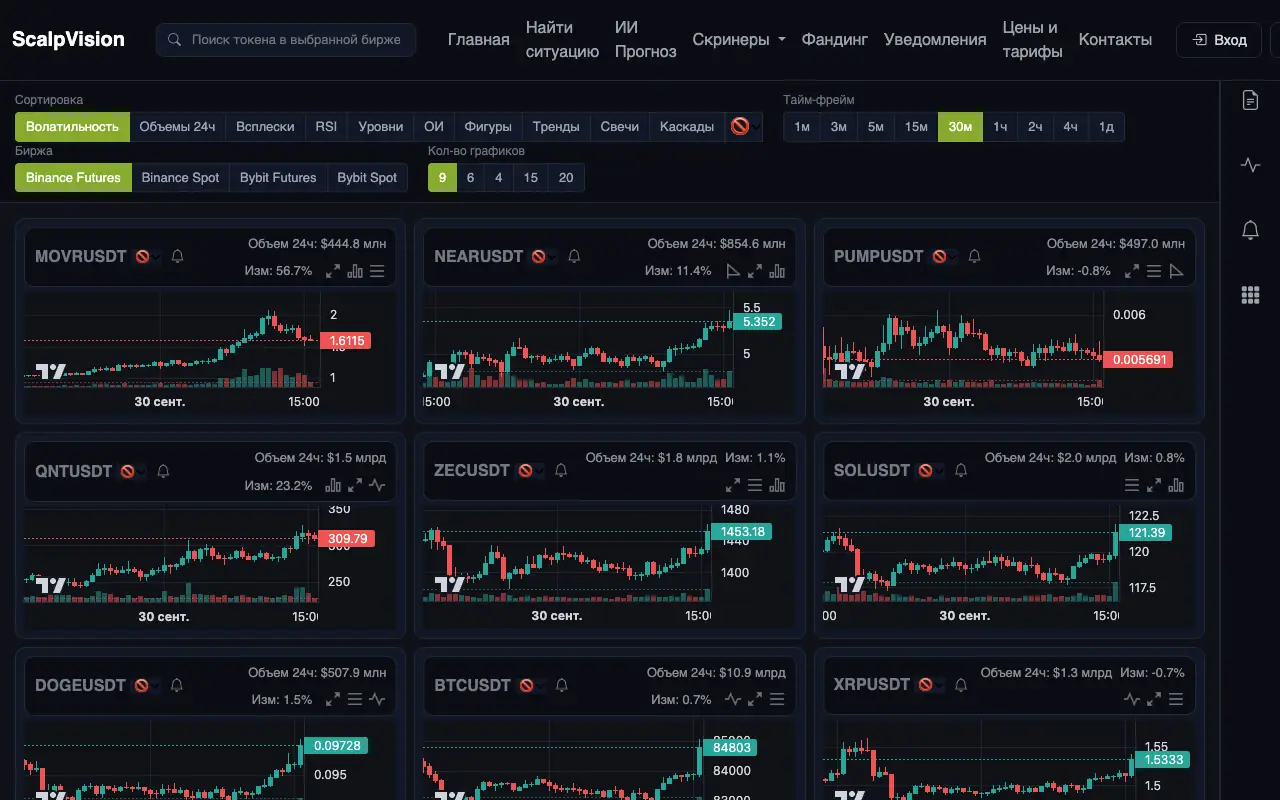Open the list menu icon on ZECUSDT

tap(755, 485)
